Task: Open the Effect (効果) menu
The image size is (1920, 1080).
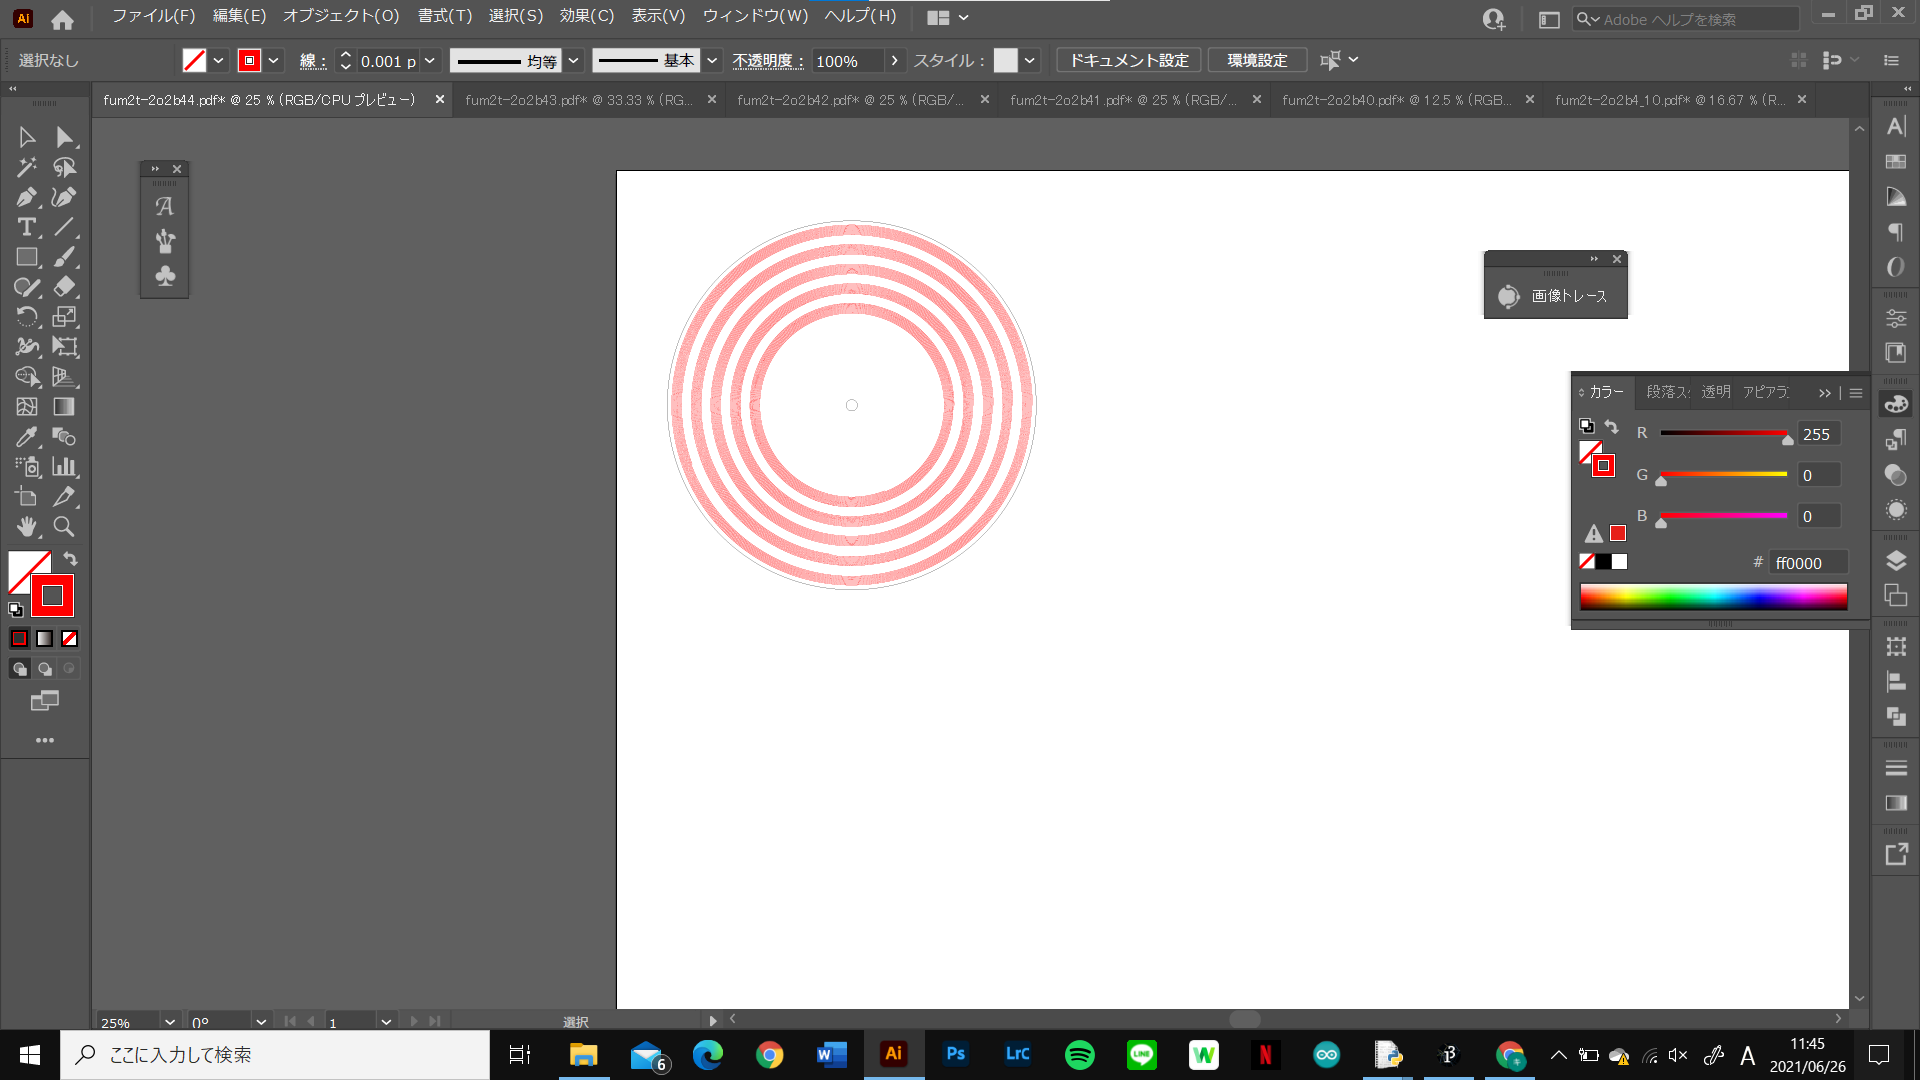Action: 586,16
